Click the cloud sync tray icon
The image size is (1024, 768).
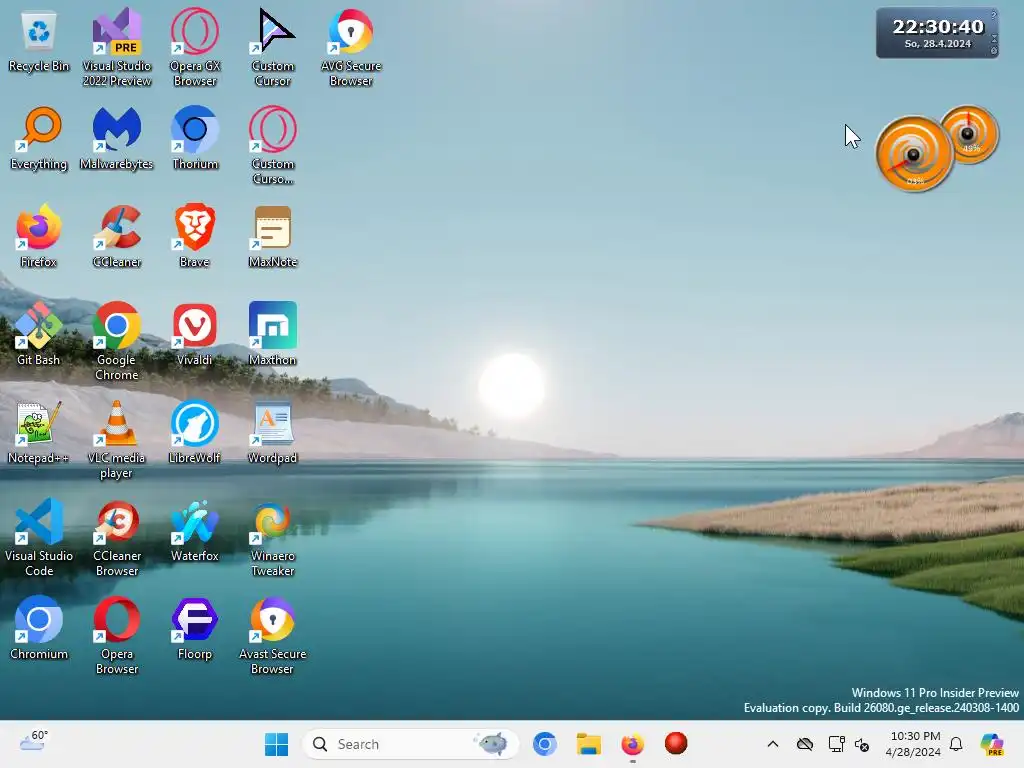click(x=805, y=744)
